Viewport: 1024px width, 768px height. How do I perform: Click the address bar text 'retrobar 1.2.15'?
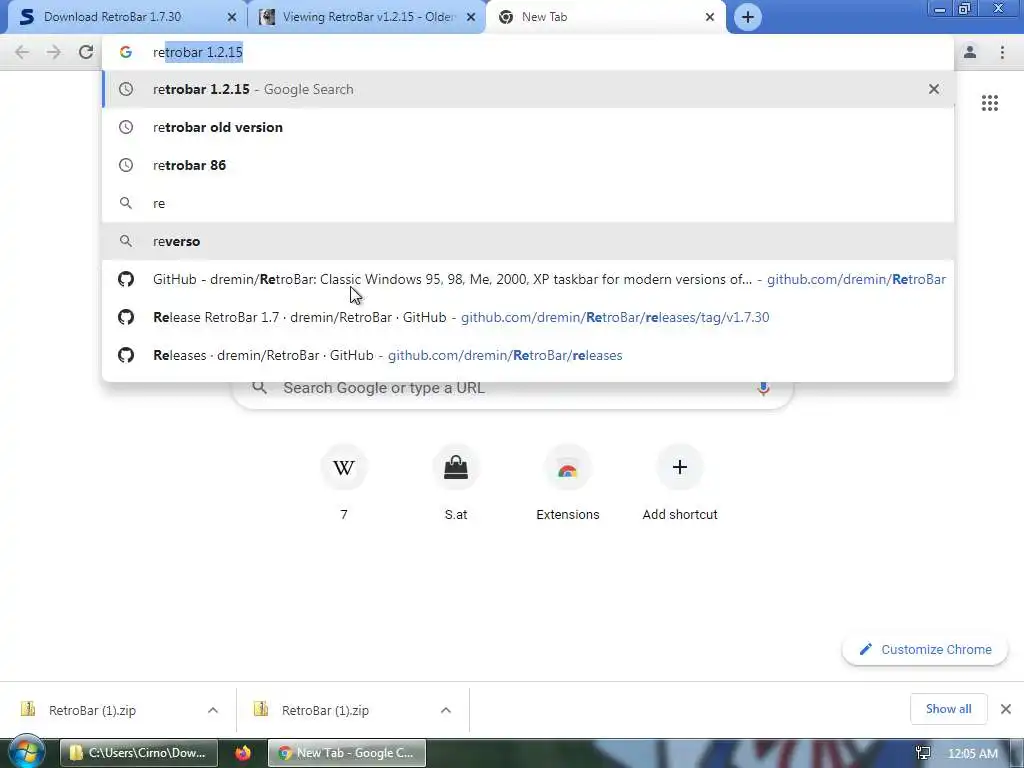click(x=198, y=52)
